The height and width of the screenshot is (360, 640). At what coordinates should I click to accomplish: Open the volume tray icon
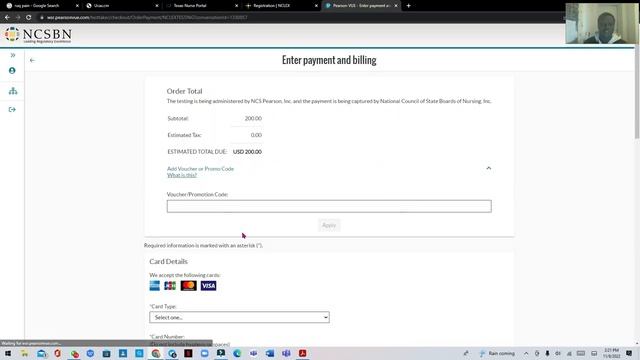(558, 353)
